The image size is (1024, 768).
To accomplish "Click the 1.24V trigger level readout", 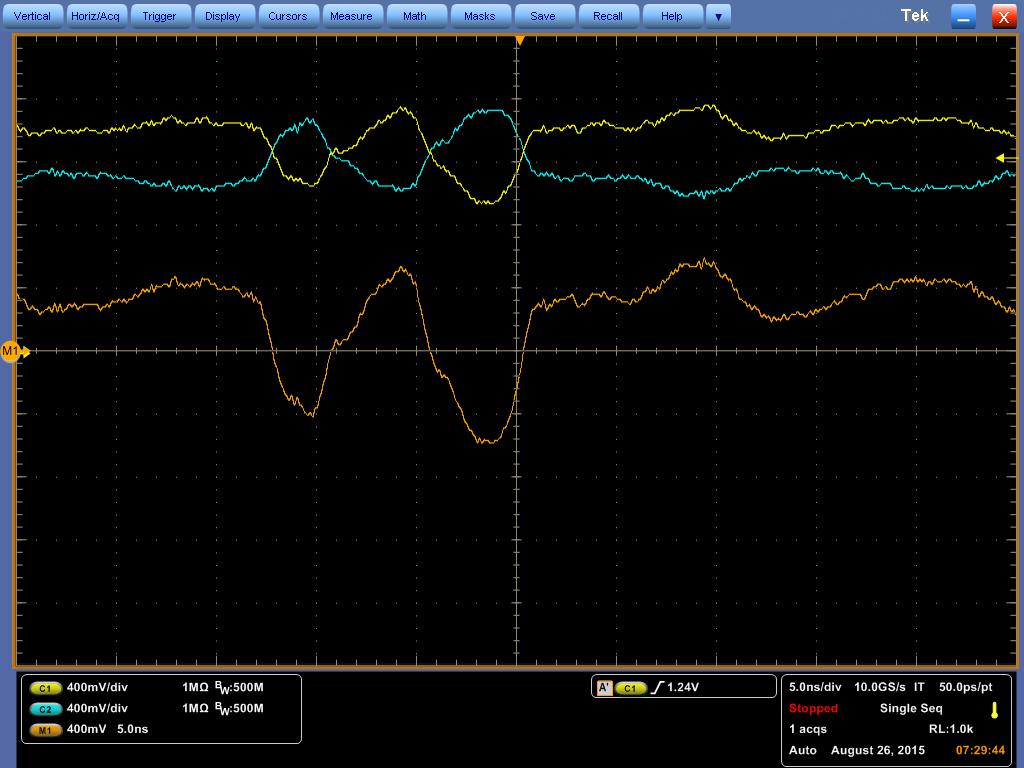I will (x=683, y=687).
